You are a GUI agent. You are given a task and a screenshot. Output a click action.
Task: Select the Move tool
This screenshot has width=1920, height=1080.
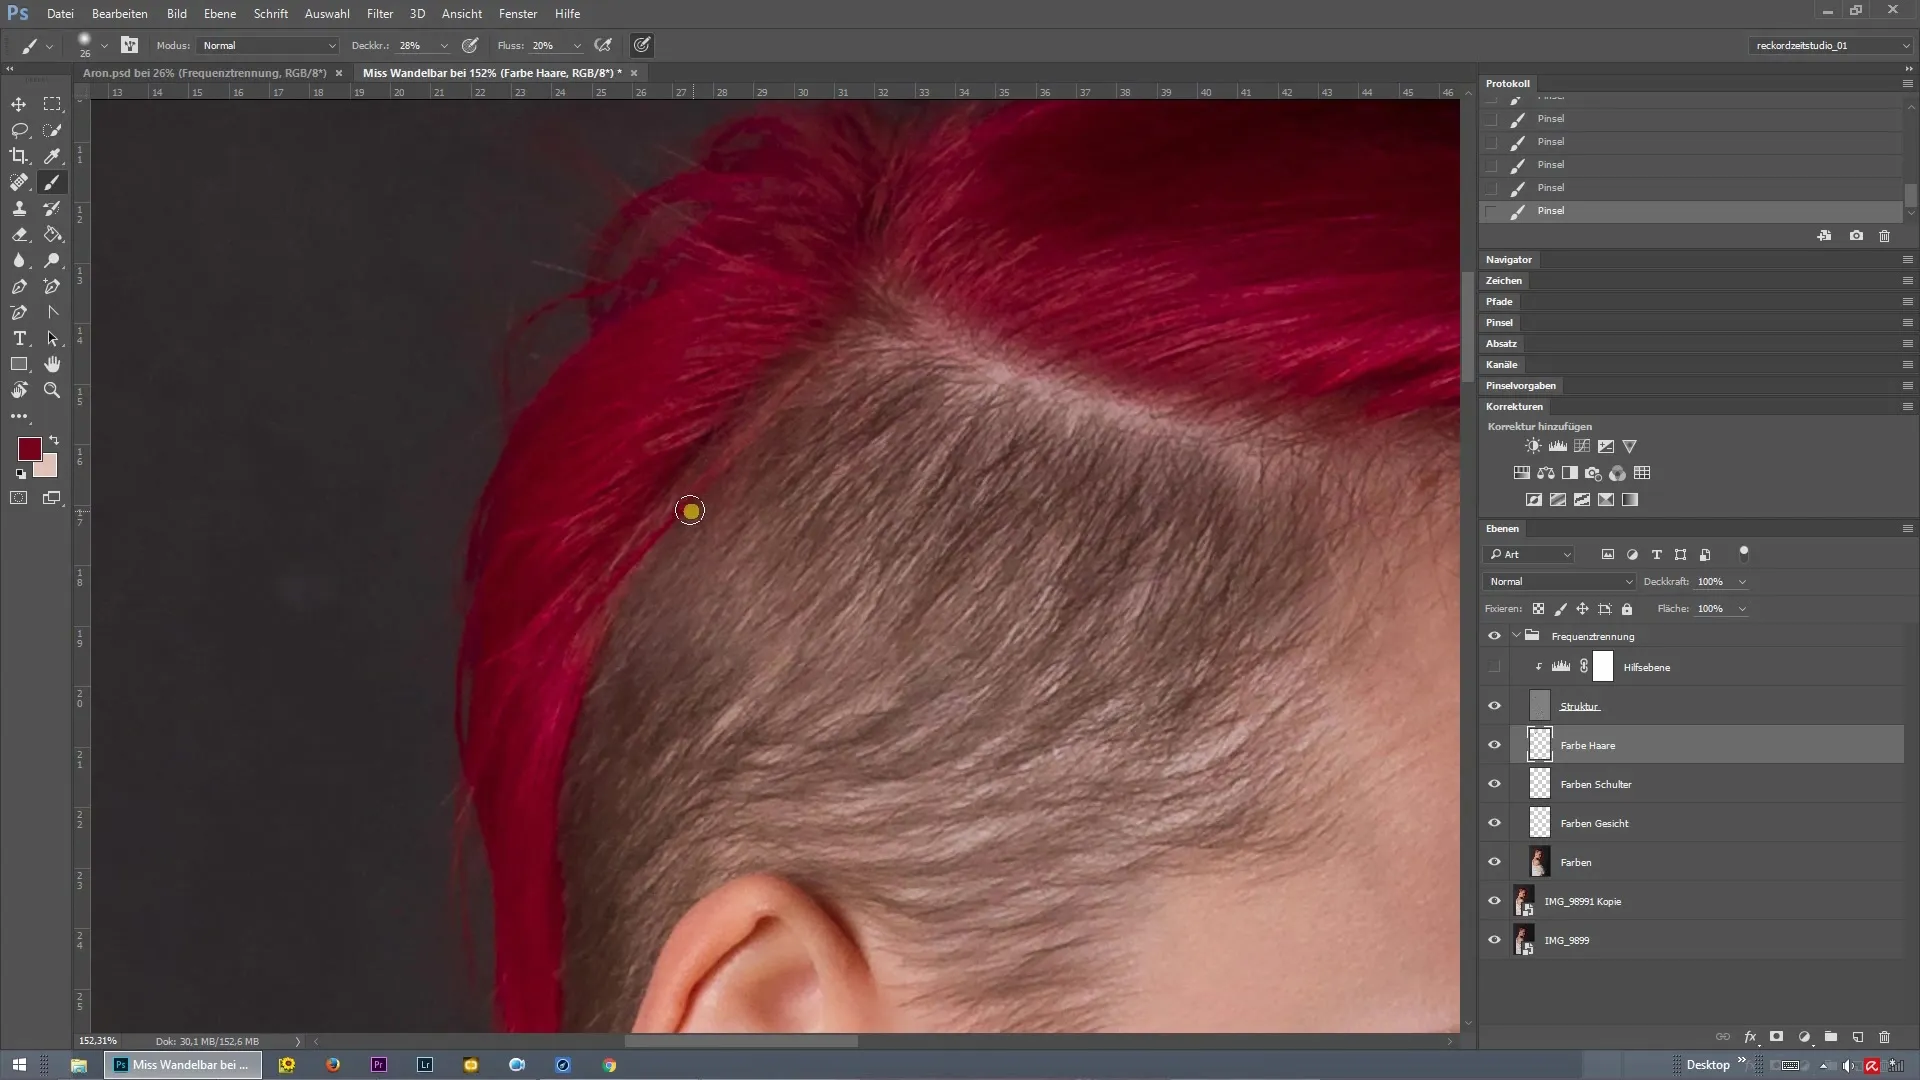pyautogui.click(x=19, y=104)
